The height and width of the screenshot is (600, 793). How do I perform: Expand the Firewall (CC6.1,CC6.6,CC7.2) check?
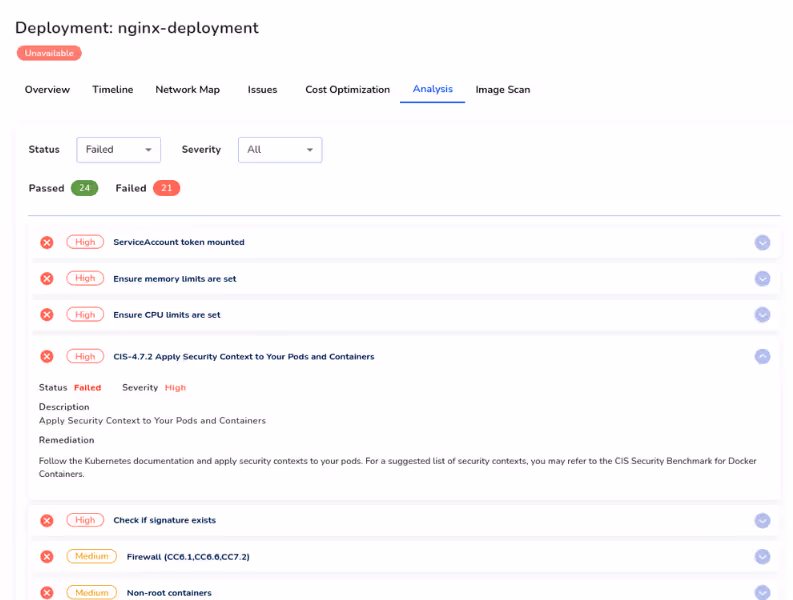pyautogui.click(x=762, y=557)
